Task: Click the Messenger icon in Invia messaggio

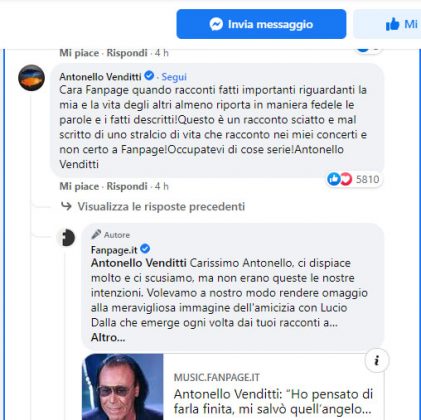Action: coord(216,24)
